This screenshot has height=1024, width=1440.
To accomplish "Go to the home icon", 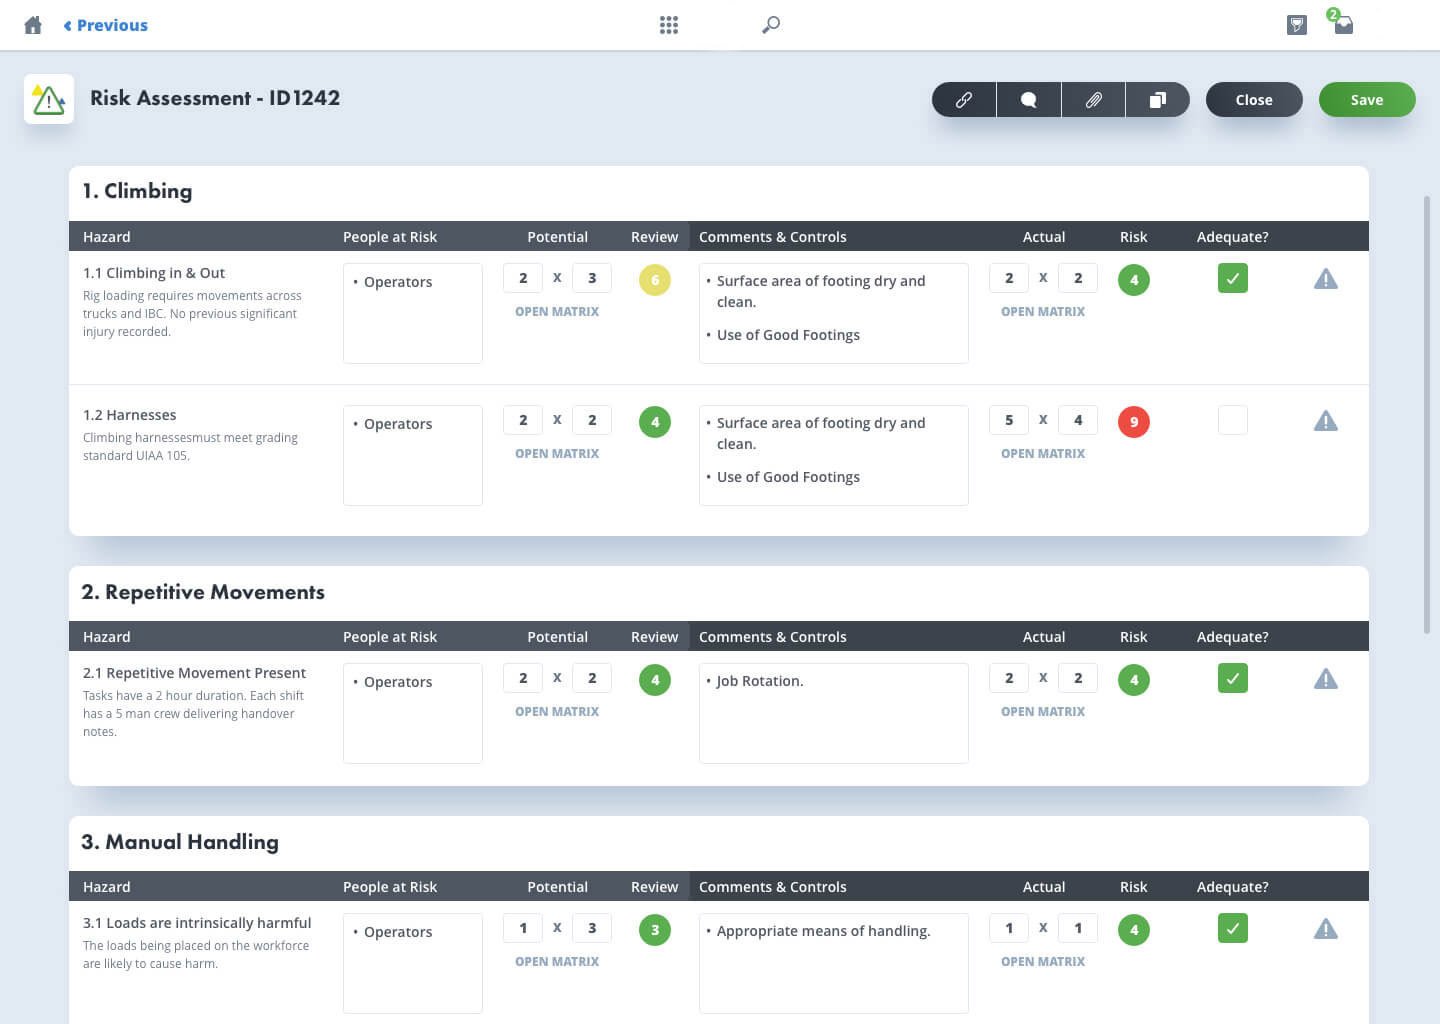I will point(33,25).
